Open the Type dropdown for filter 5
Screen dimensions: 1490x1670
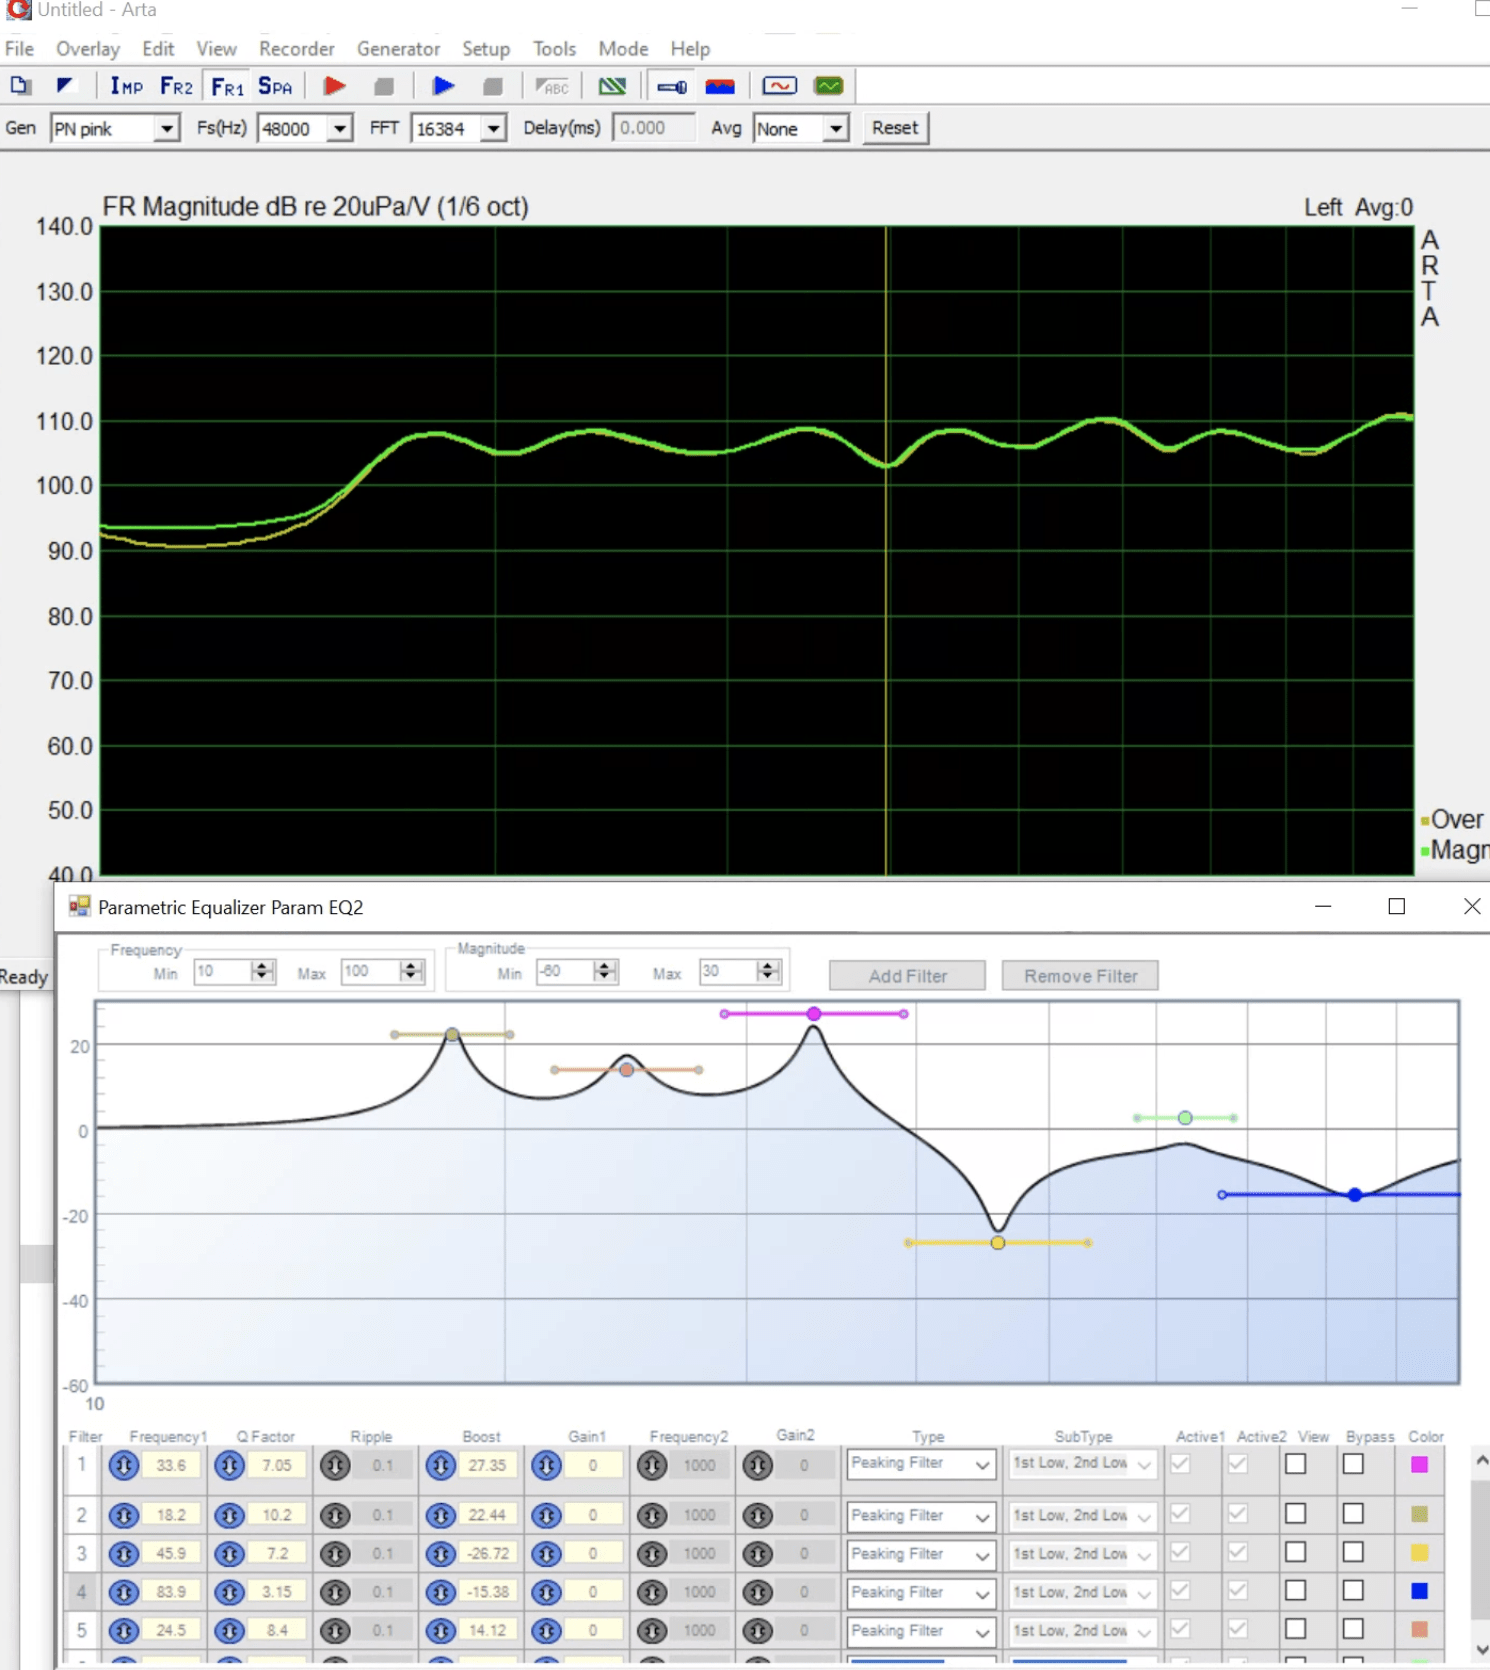point(921,1631)
